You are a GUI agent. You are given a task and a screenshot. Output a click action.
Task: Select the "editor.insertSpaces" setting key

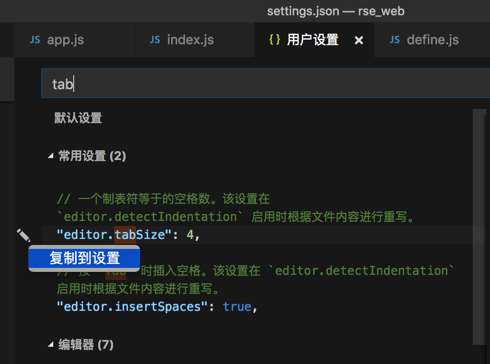(x=132, y=307)
